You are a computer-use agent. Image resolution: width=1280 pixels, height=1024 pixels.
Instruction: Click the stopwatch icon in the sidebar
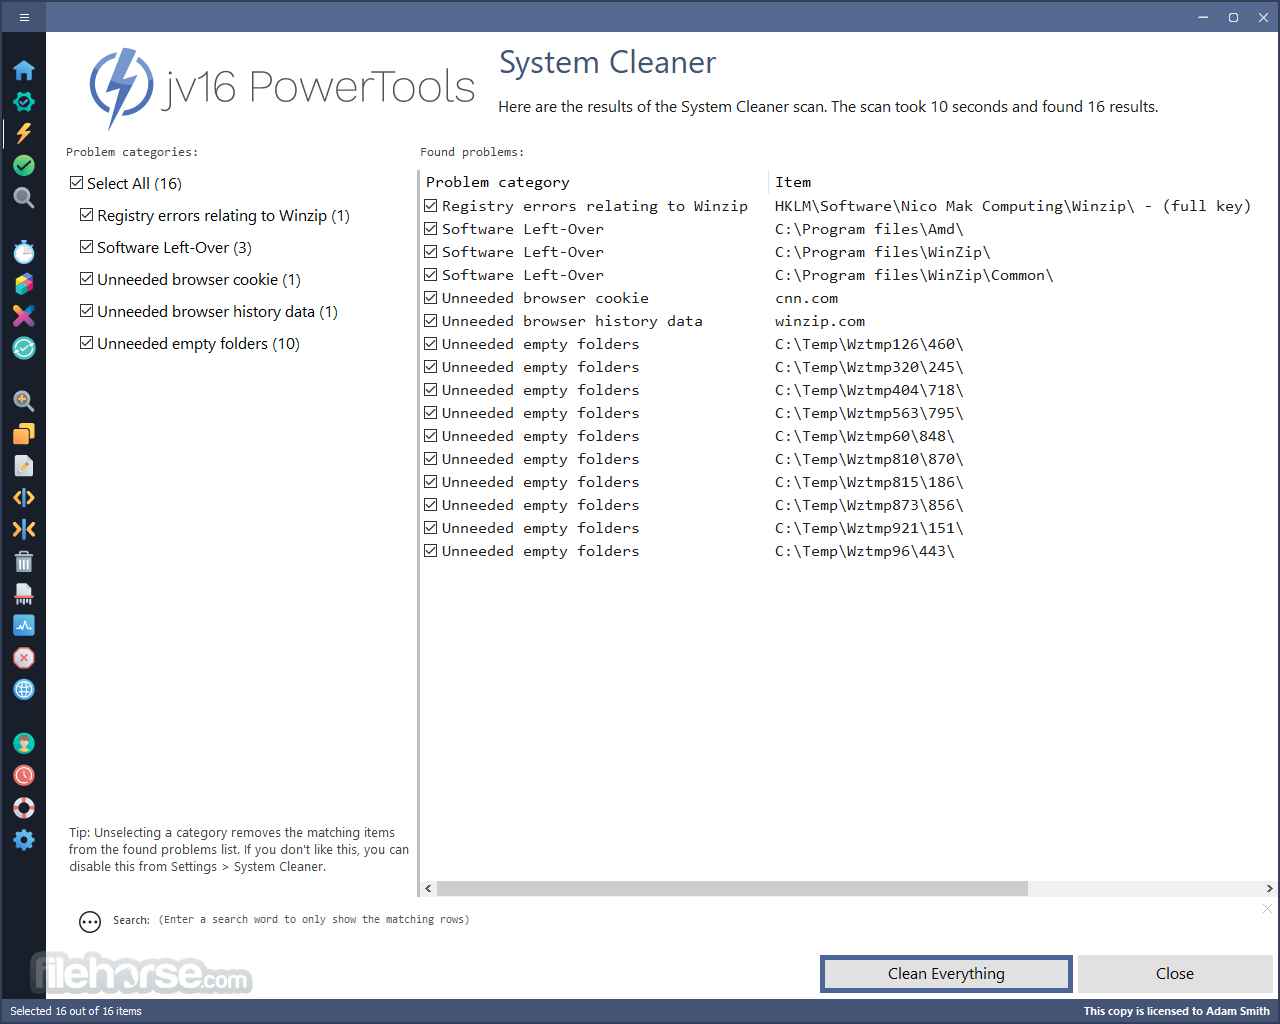click(x=24, y=252)
